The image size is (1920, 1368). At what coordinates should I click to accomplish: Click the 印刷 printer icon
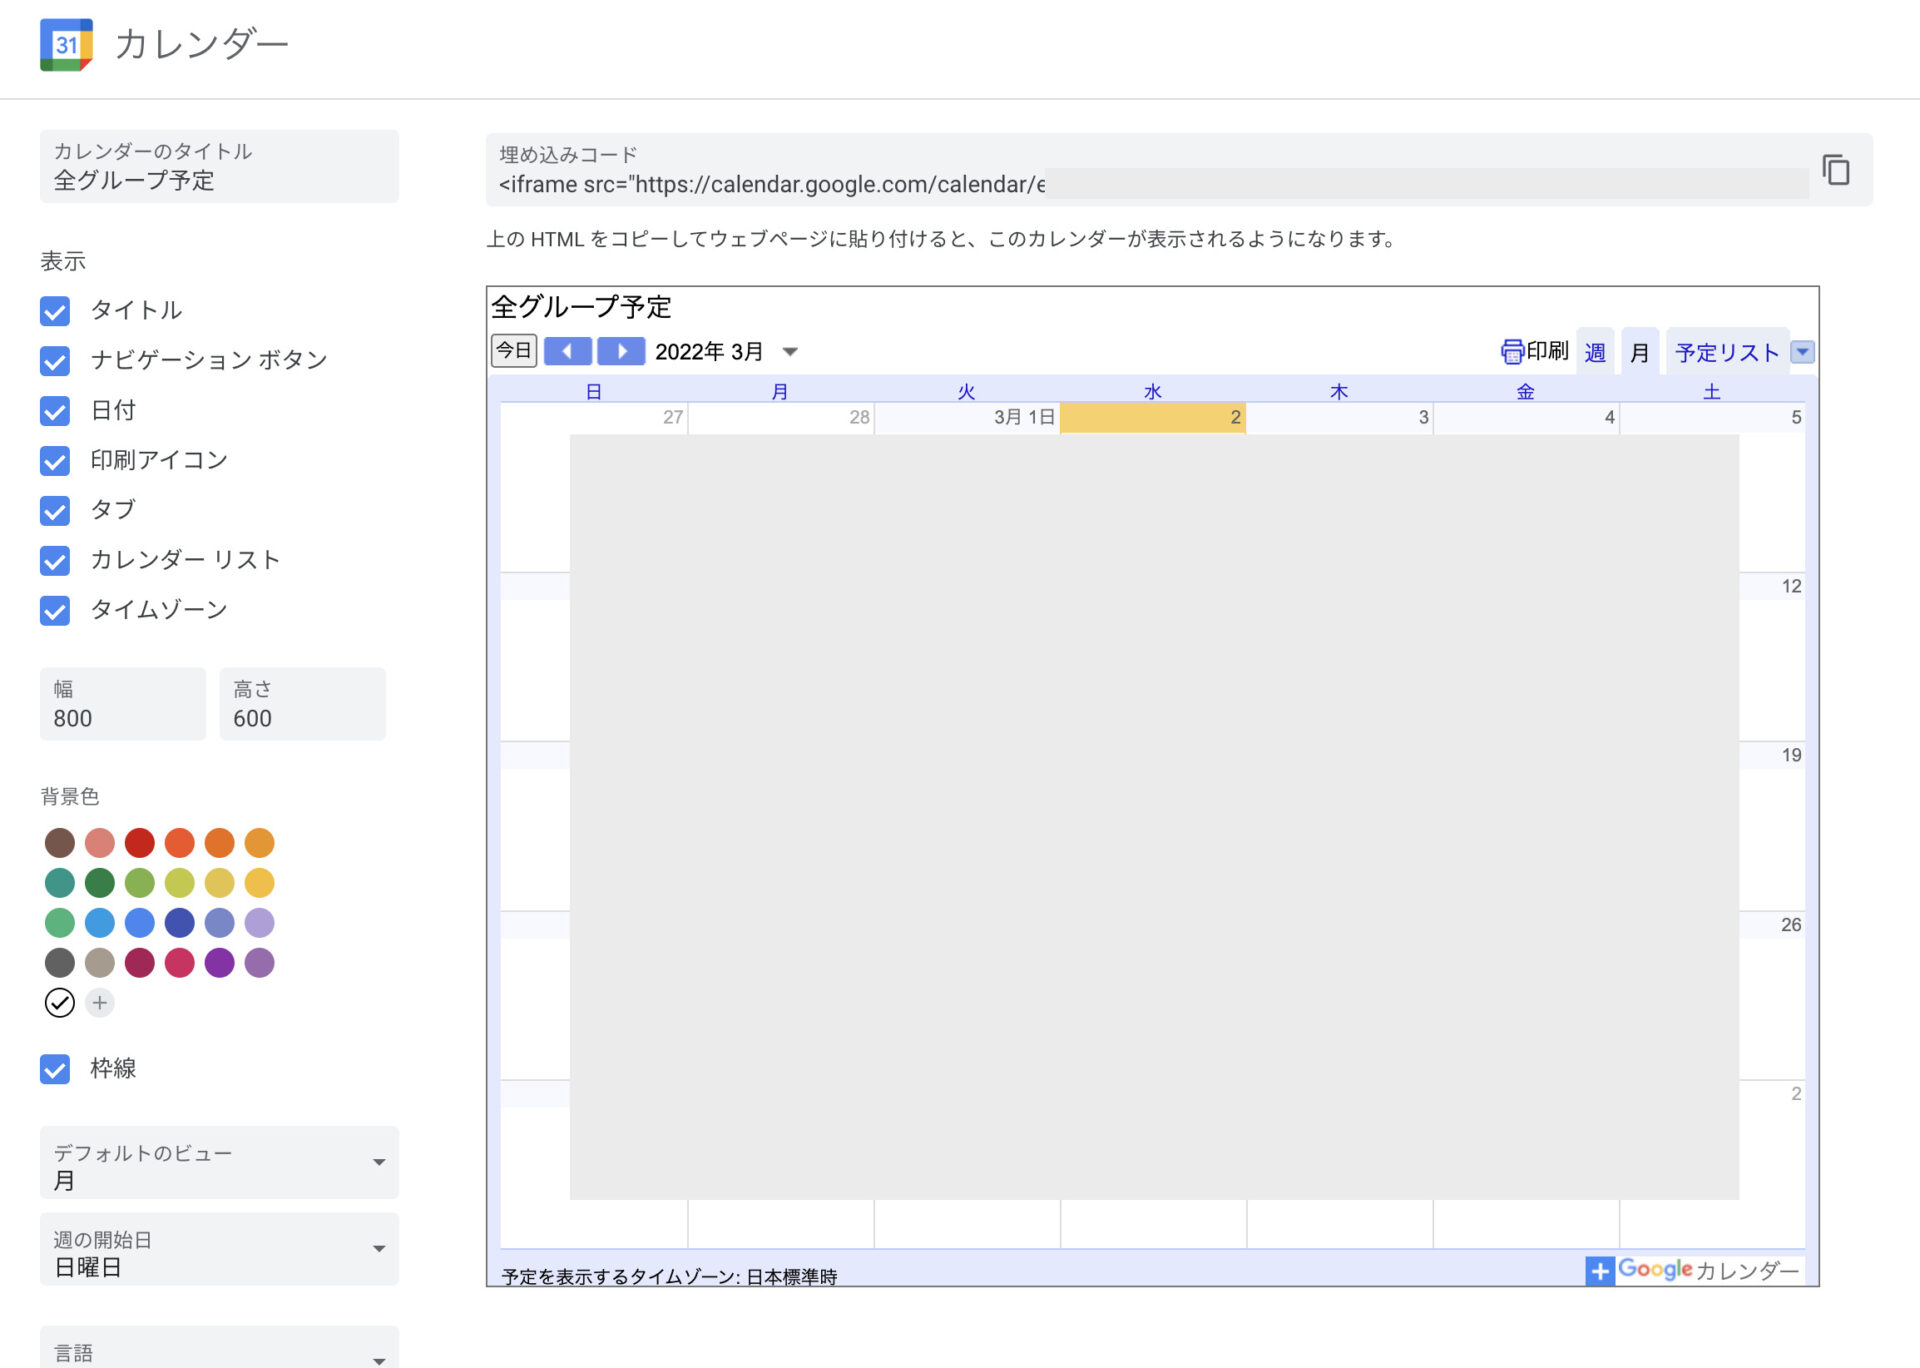pos(1511,352)
